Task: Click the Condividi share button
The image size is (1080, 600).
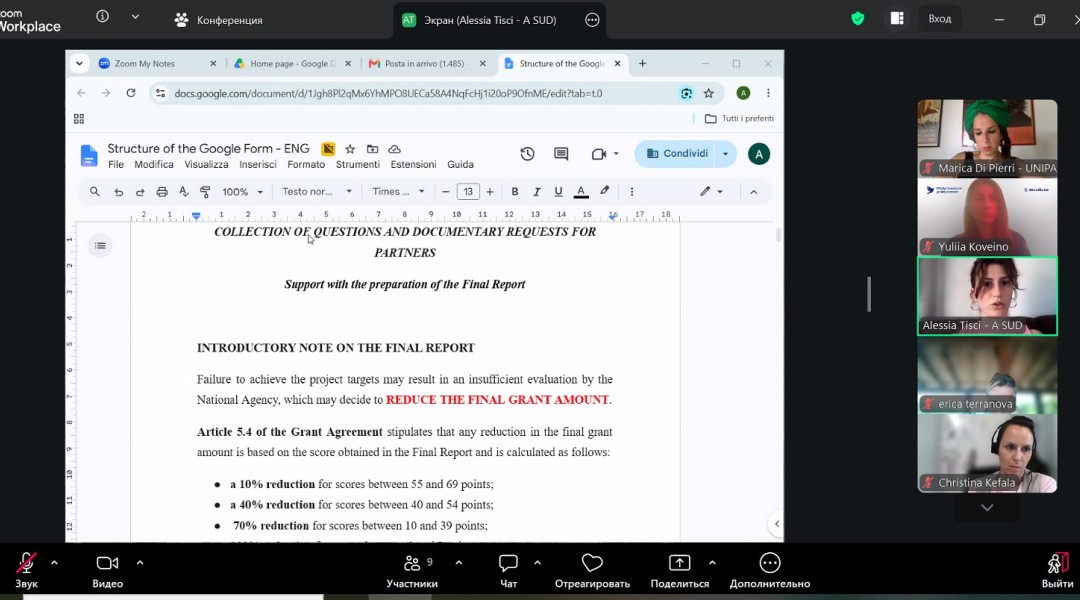Action: click(x=677, y=154)
